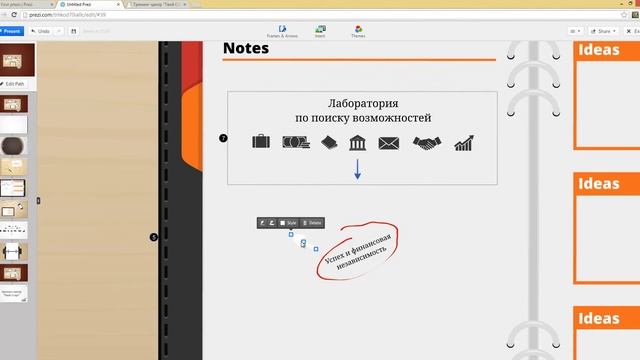Open the Share dropdown
Image resolution: width=640 pixels, height=360 pixels.
603,31
